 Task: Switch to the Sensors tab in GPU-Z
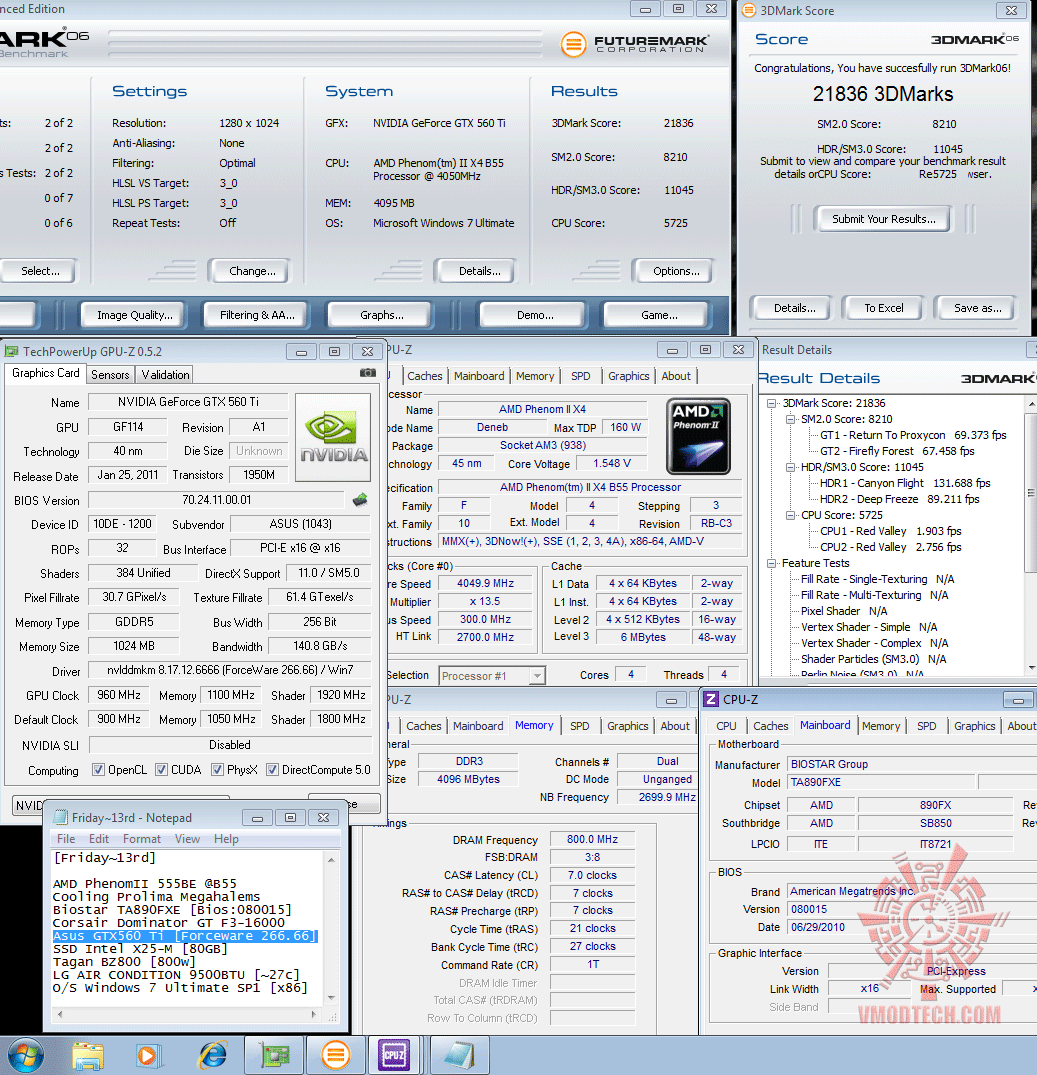(x=110, y=374)
